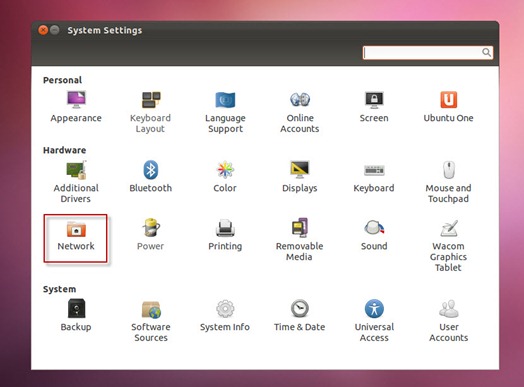This screenshot has height=387, width=524.
Task: Open the Software Sources icon
Action: click(x=151, y=309)
